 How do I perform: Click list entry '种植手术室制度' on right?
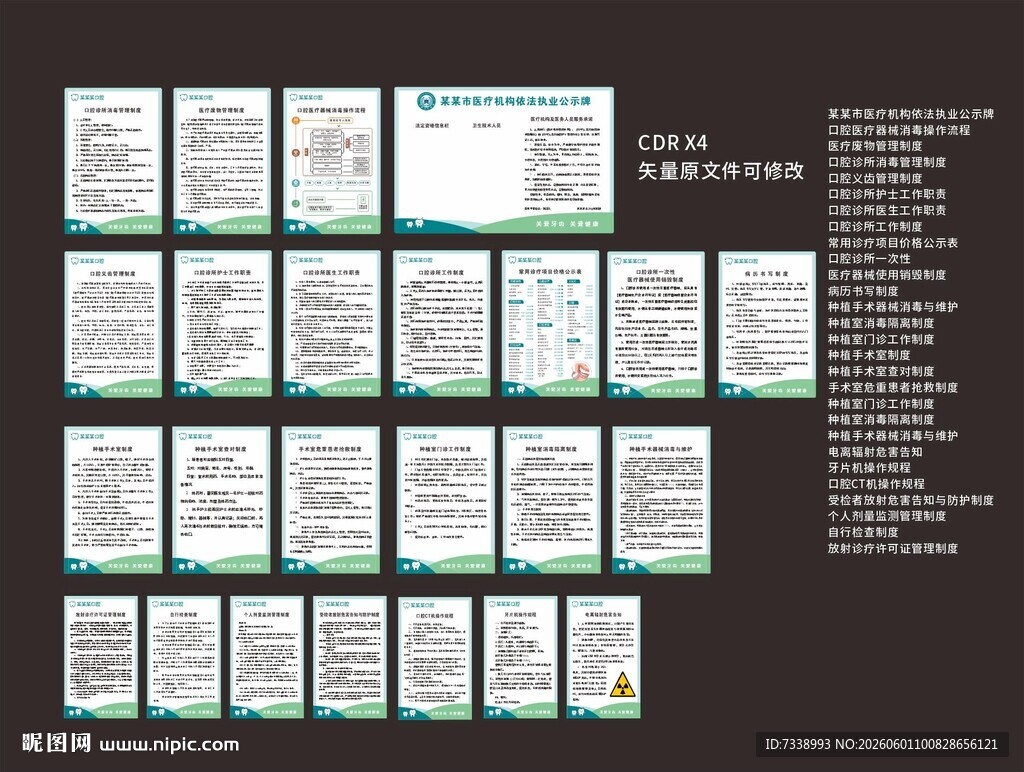point(869,355)
